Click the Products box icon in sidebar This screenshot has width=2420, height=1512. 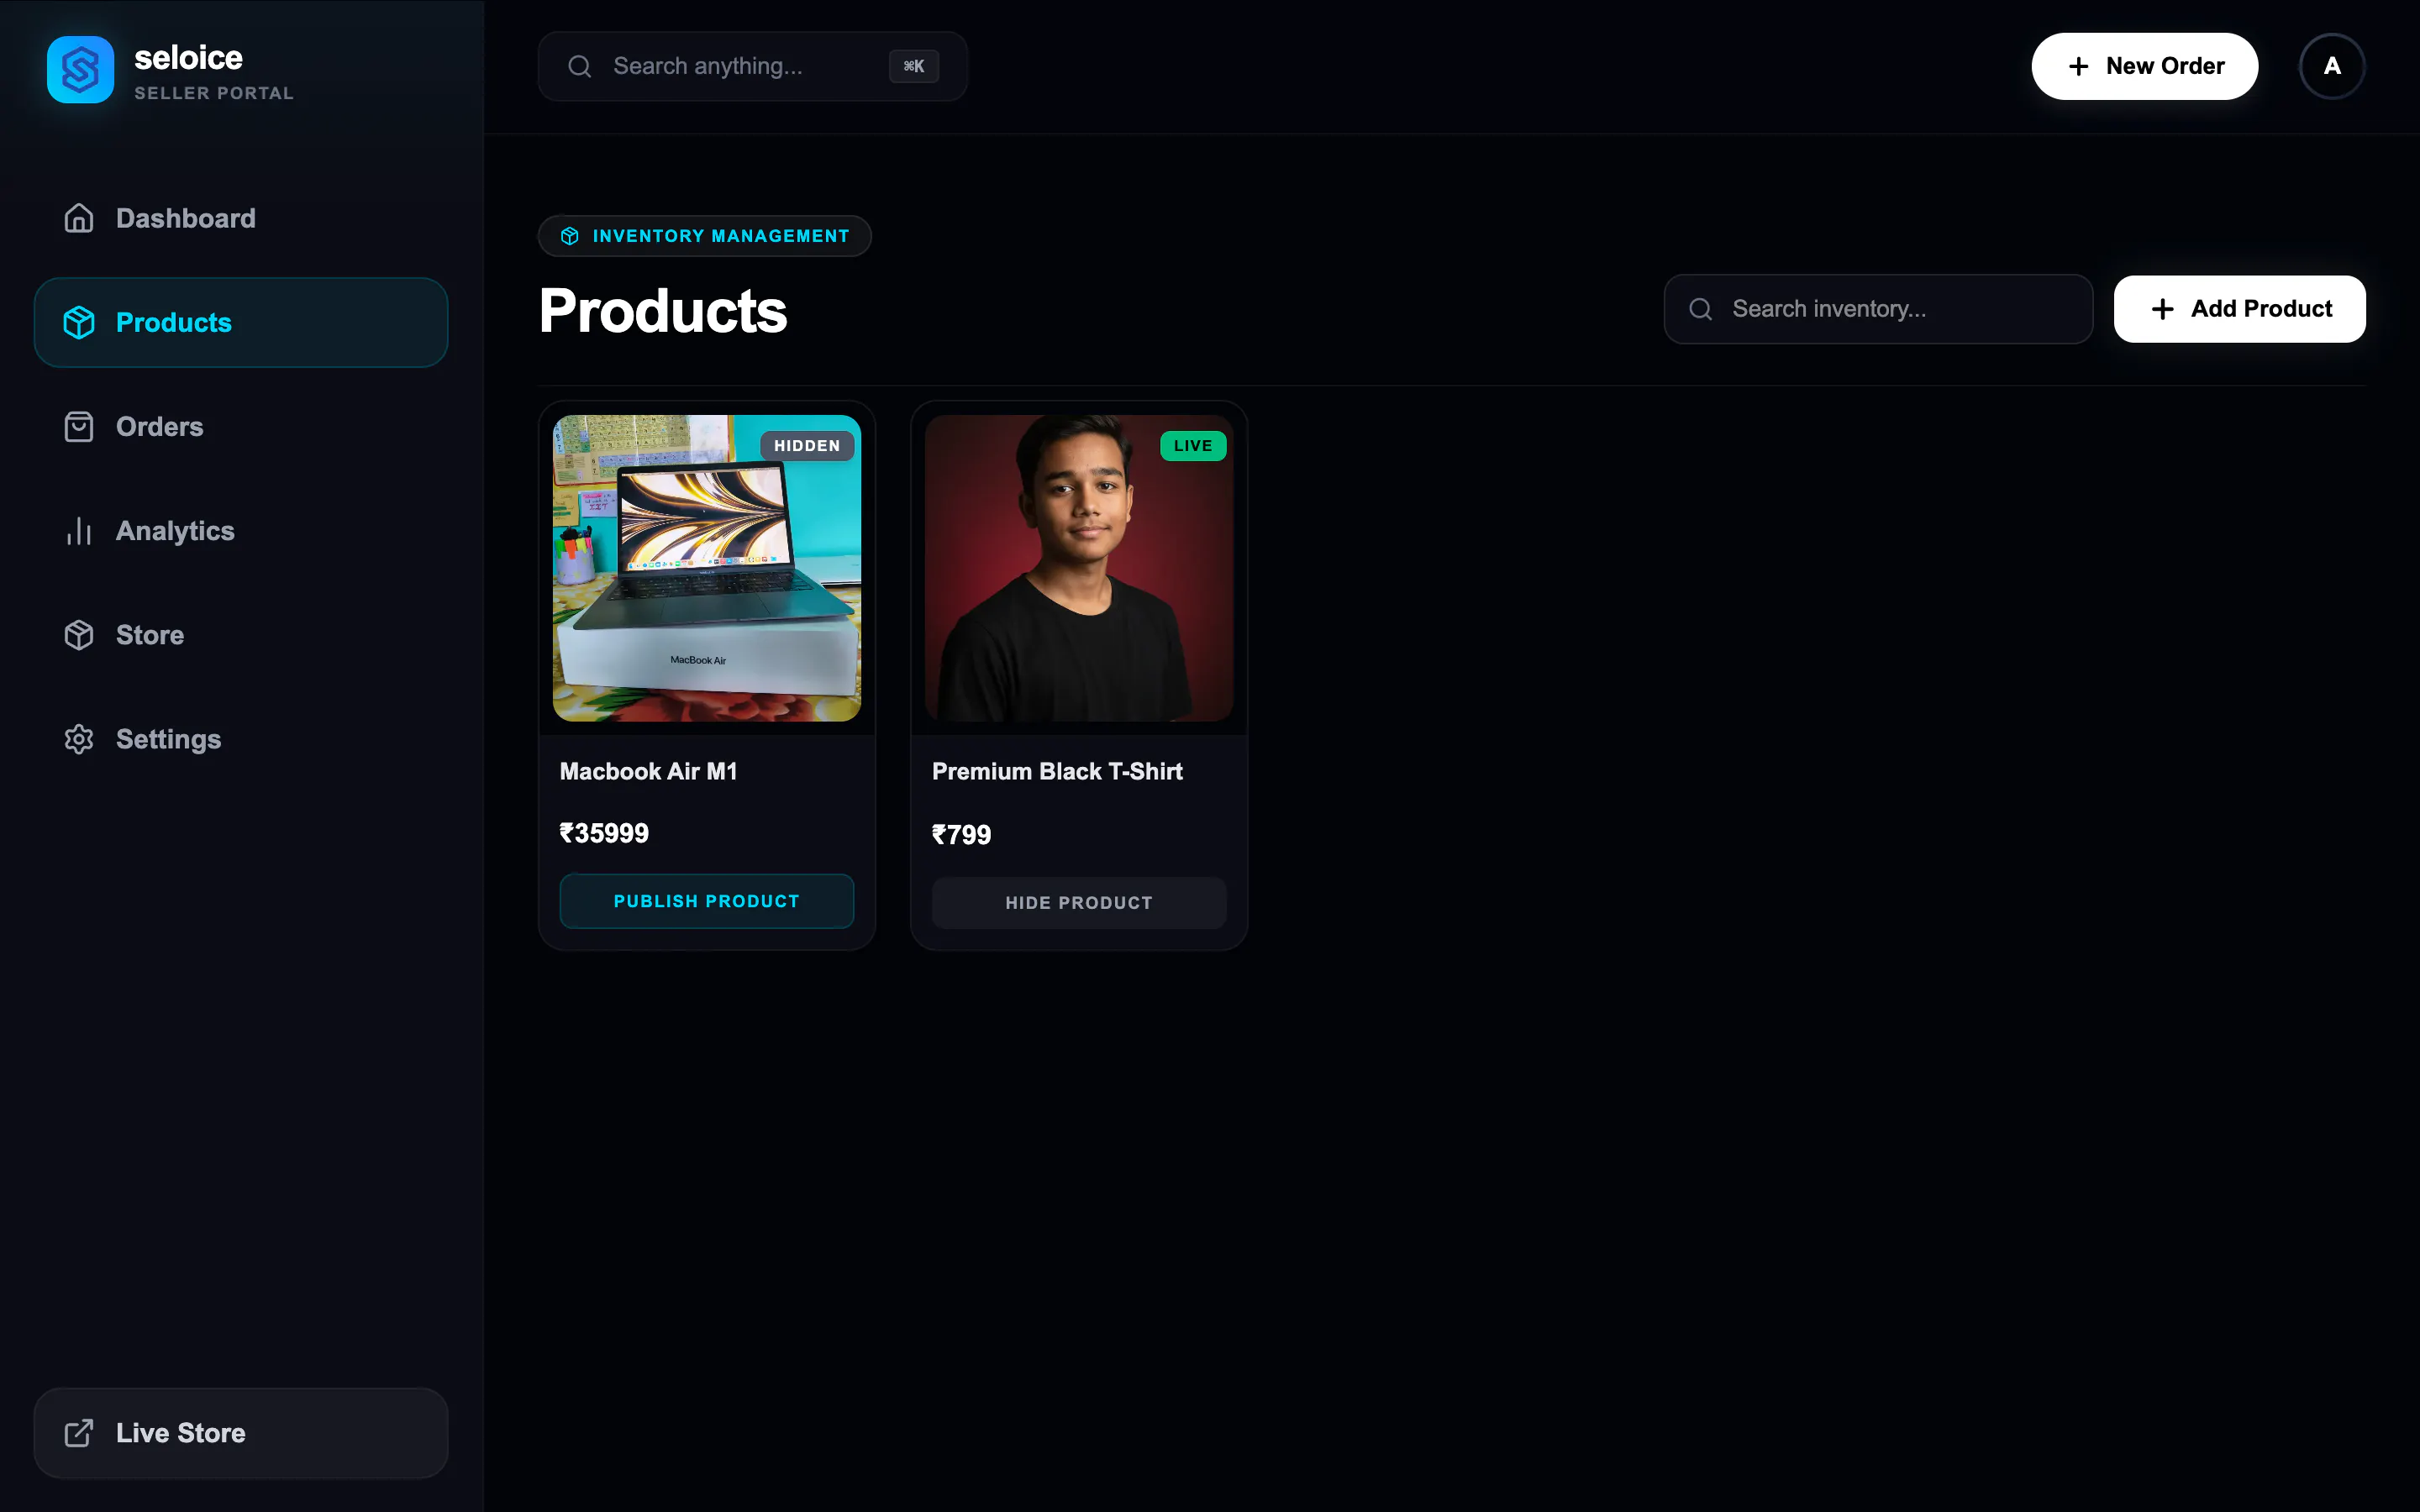[x=79, y=322]
